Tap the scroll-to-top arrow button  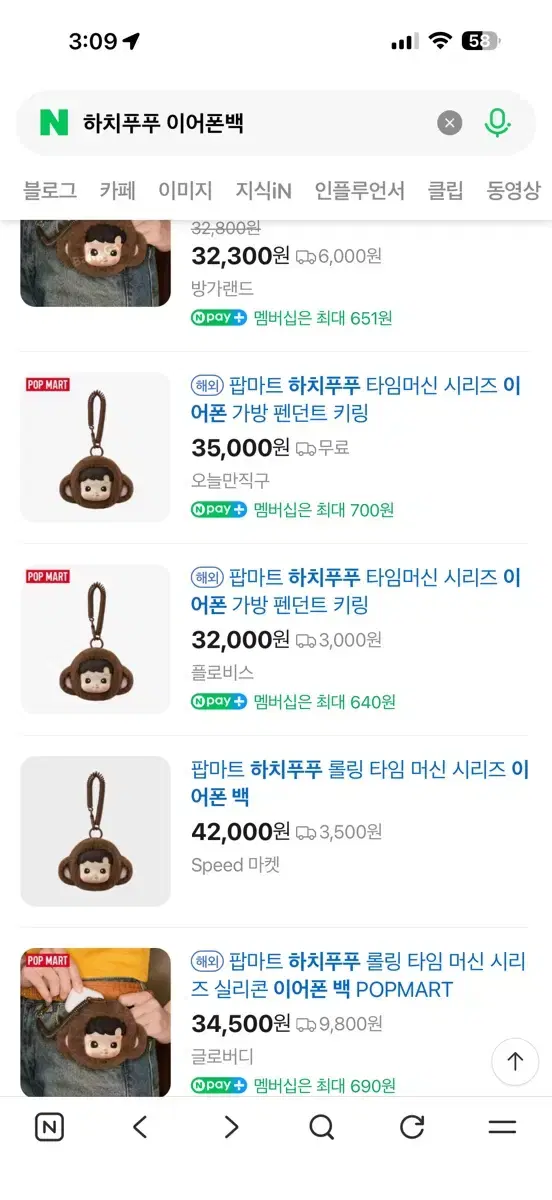point(515,1061)
